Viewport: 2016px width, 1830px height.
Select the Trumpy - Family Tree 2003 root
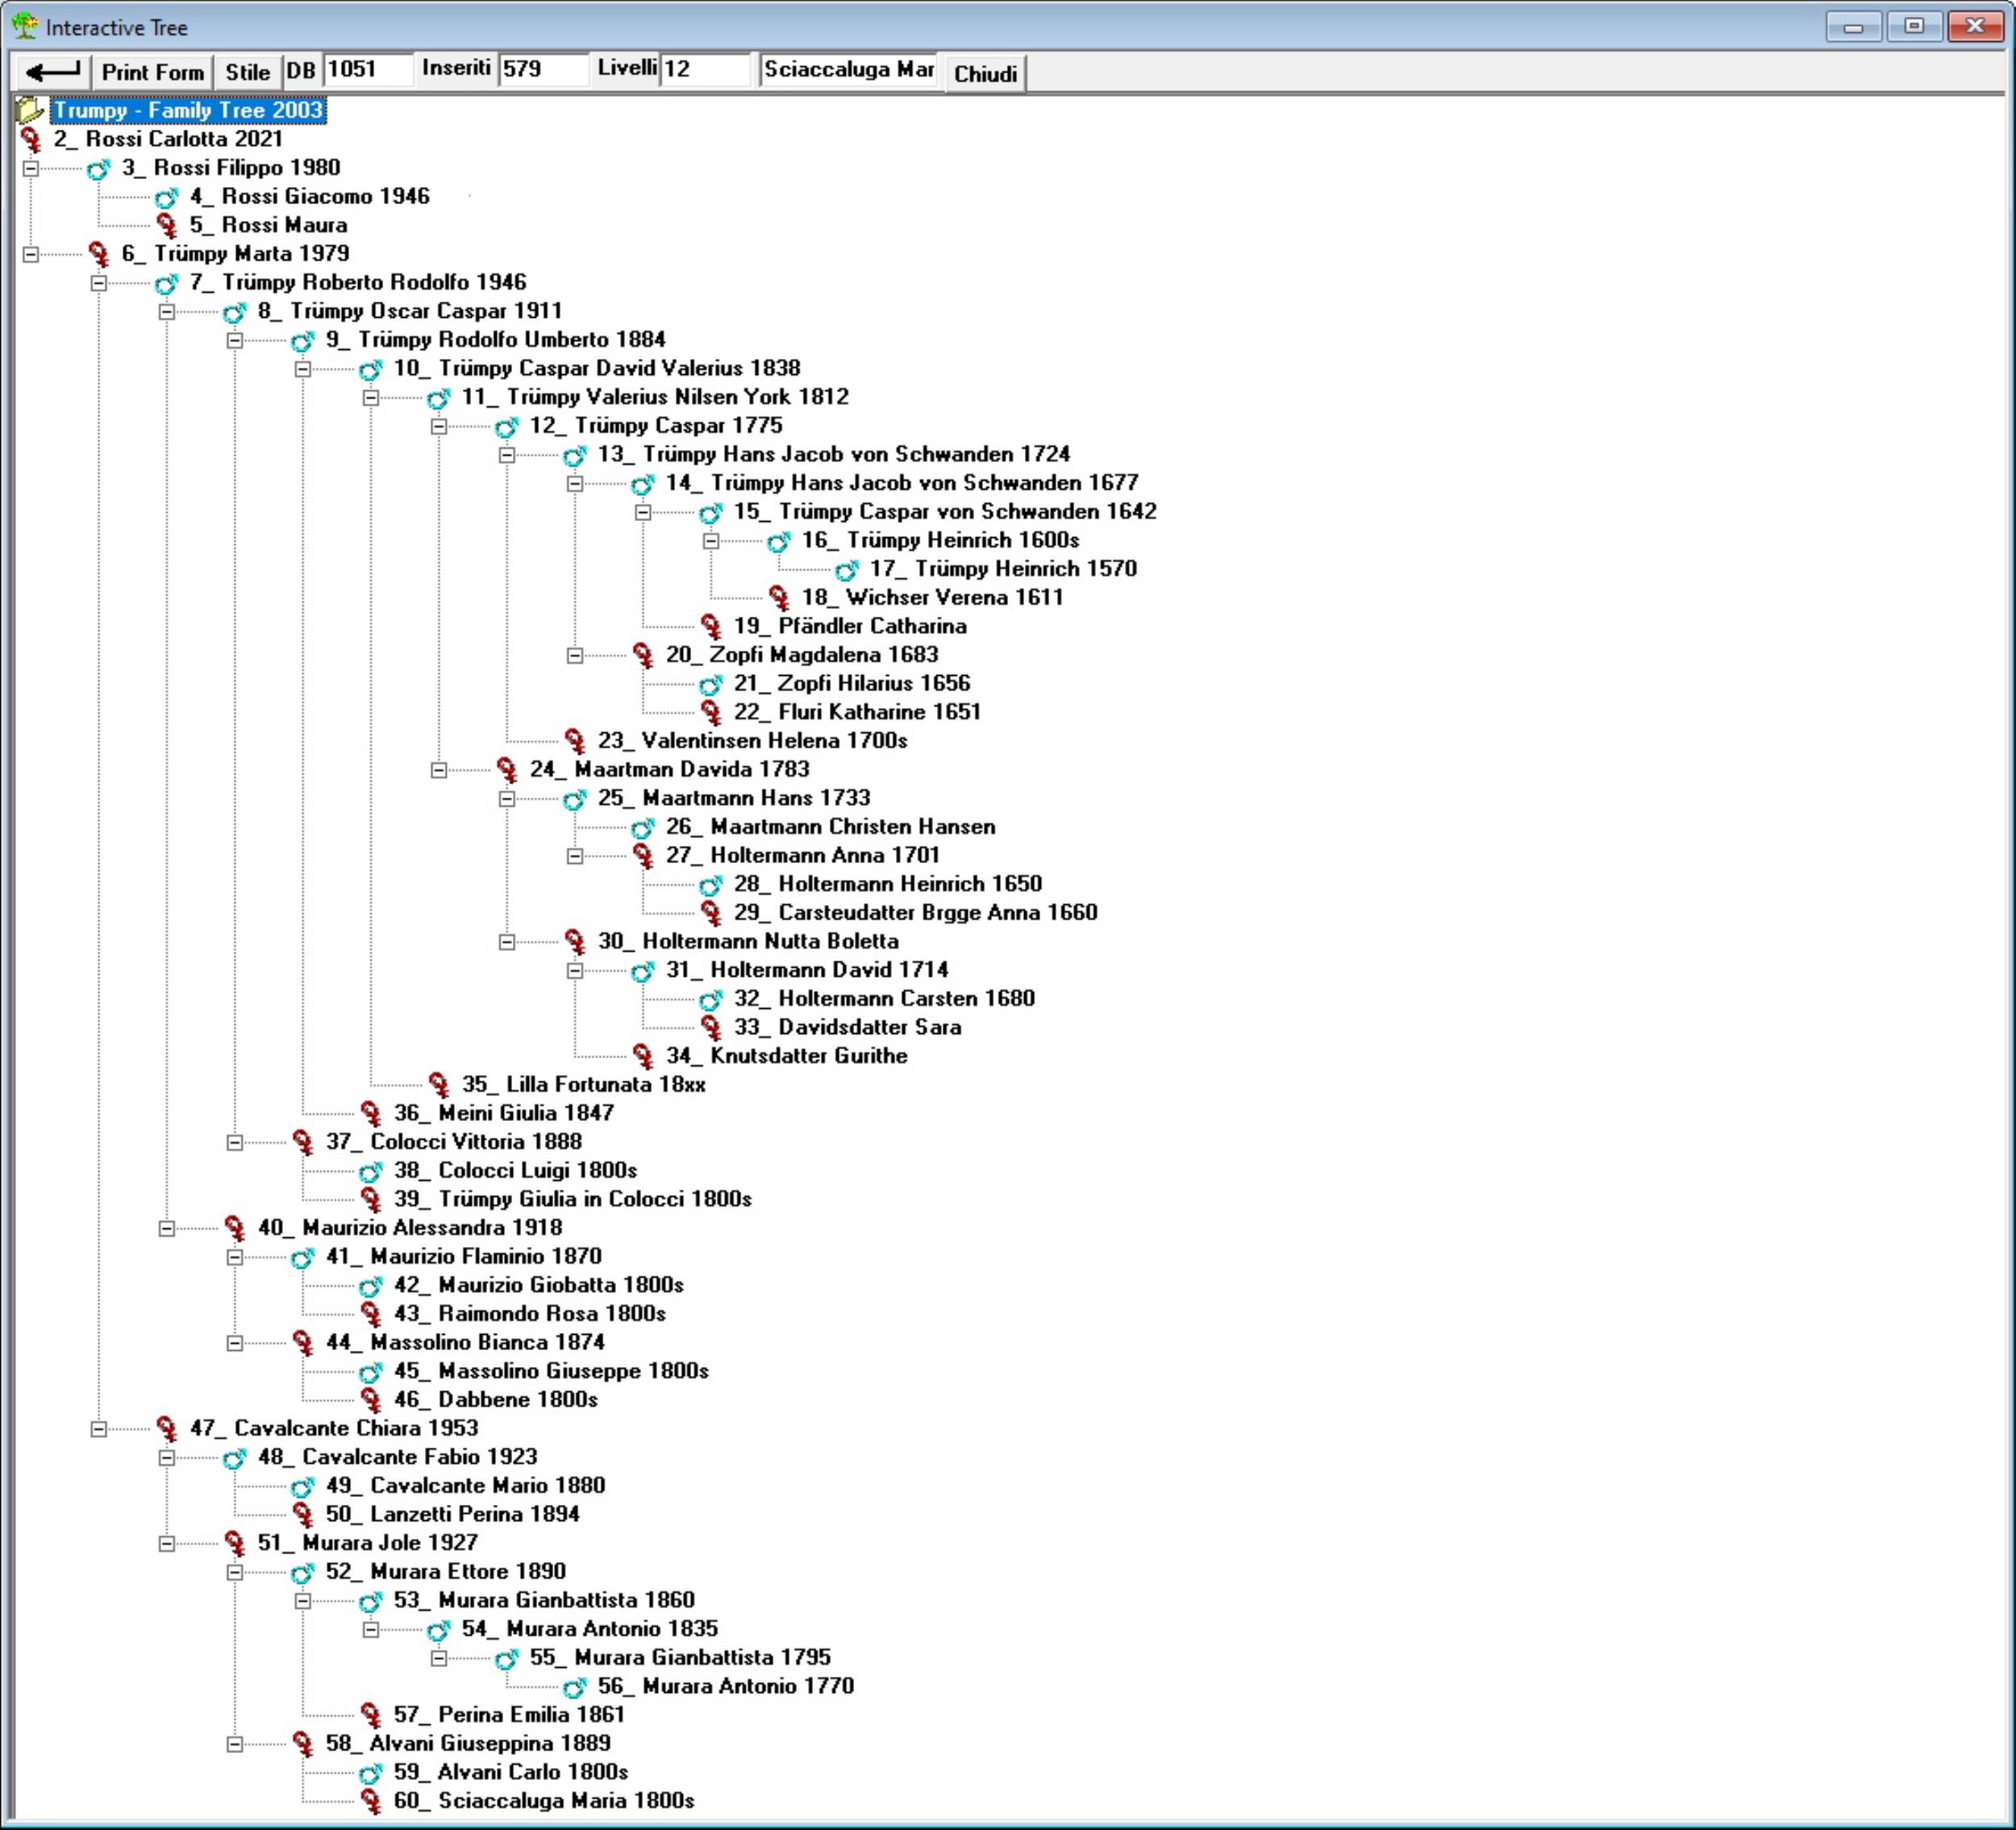coord(188,110)
